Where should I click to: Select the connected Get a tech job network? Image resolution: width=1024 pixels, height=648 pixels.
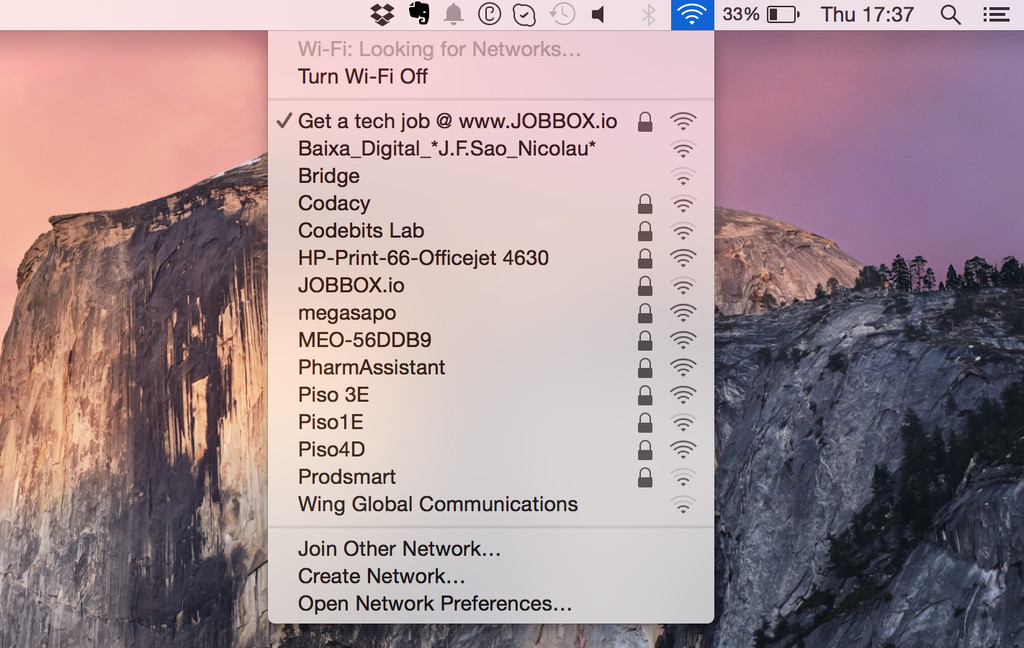pos(490,122)
